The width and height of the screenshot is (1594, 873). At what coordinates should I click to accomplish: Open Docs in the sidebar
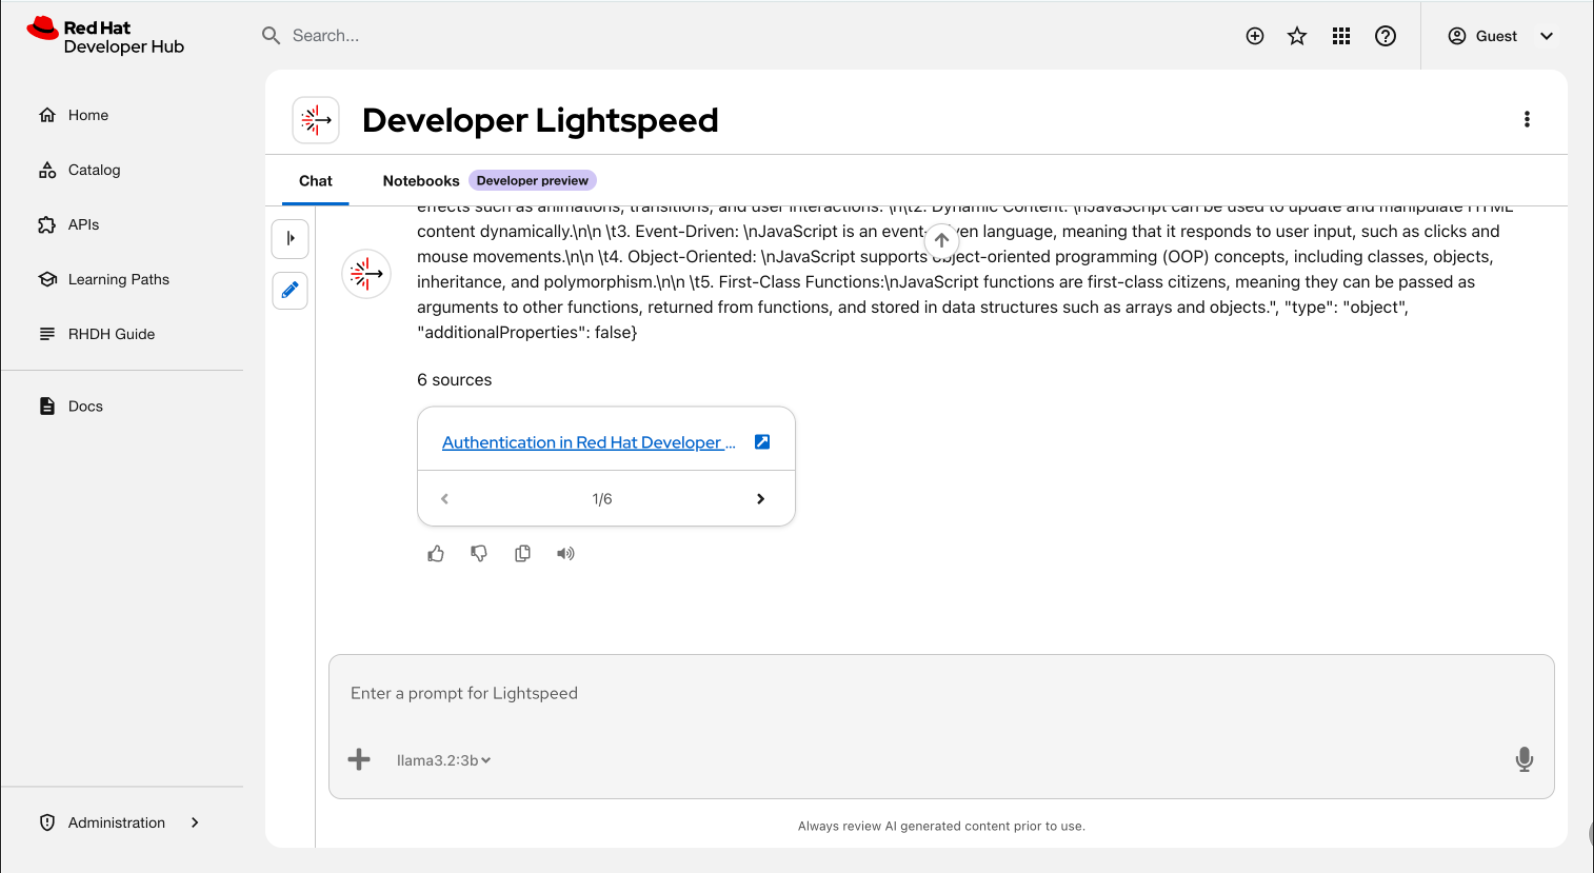70,406
